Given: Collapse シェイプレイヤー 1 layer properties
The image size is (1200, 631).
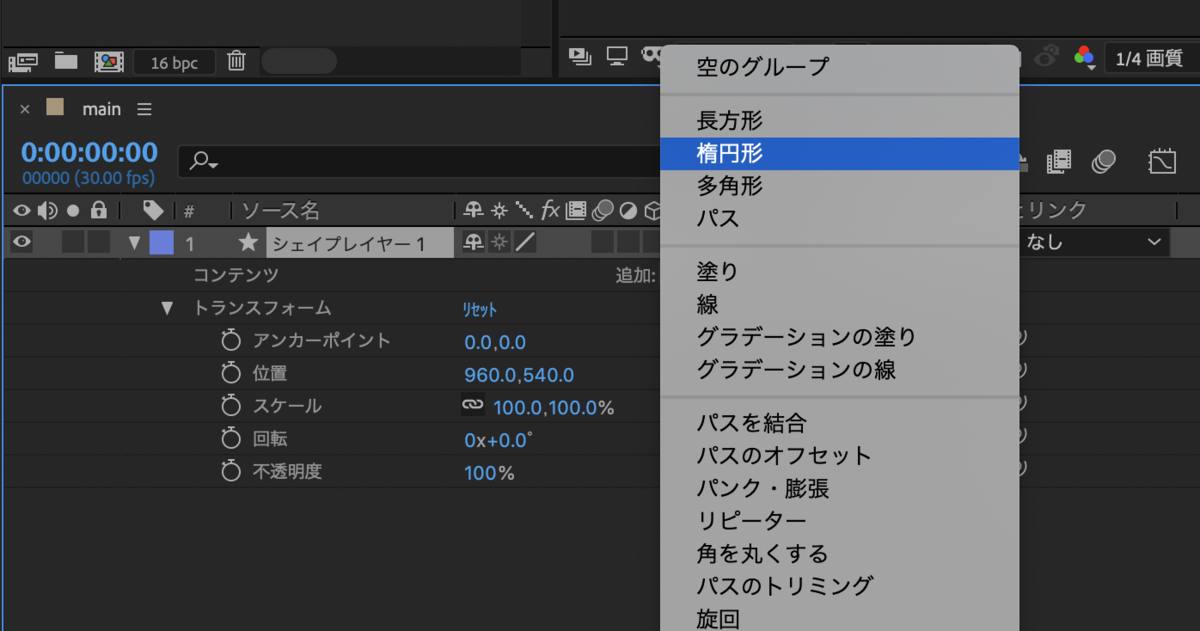Looking at the screenshot, I should coord(134,243).
